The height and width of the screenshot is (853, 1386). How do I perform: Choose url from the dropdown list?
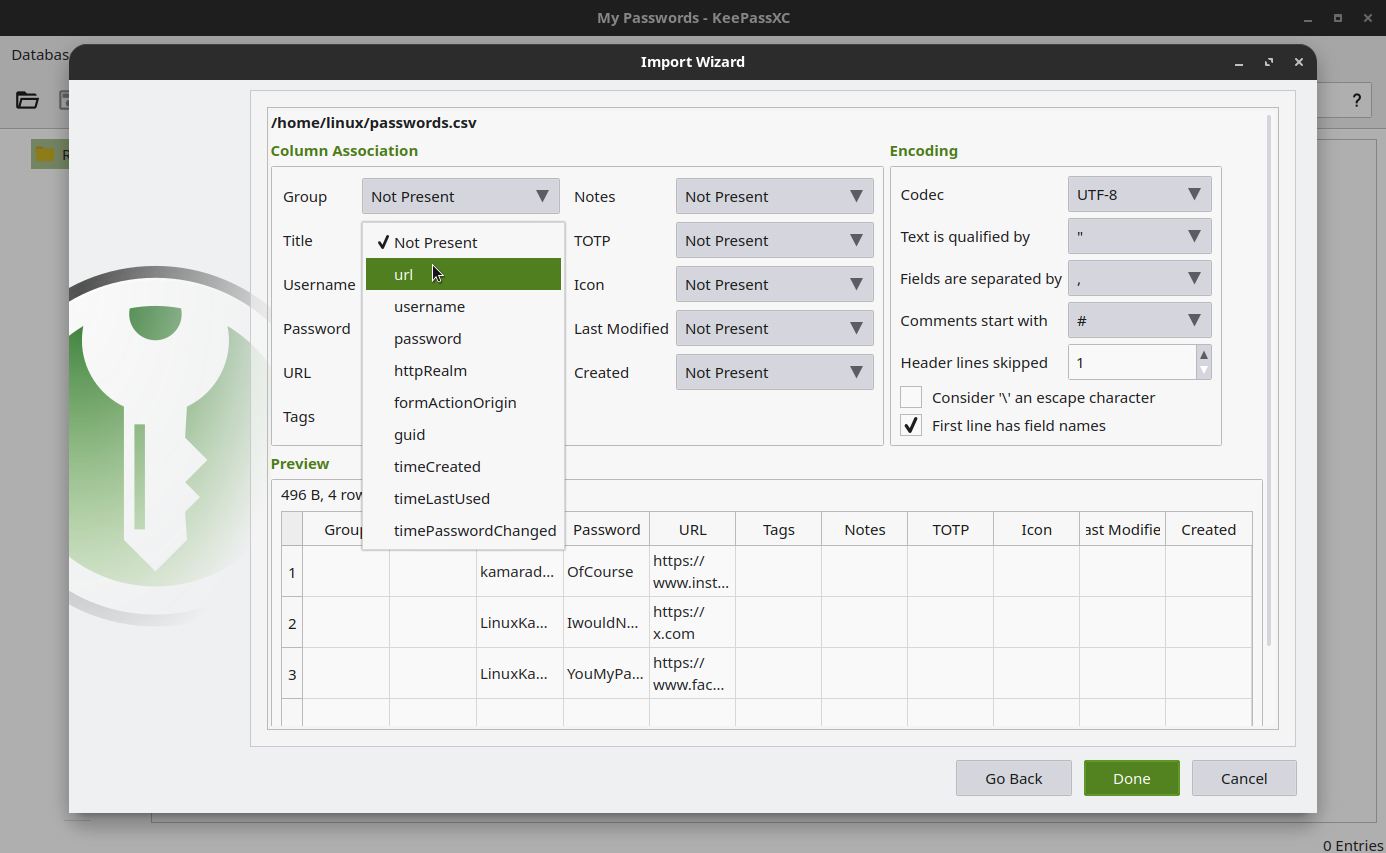[463, 274]
